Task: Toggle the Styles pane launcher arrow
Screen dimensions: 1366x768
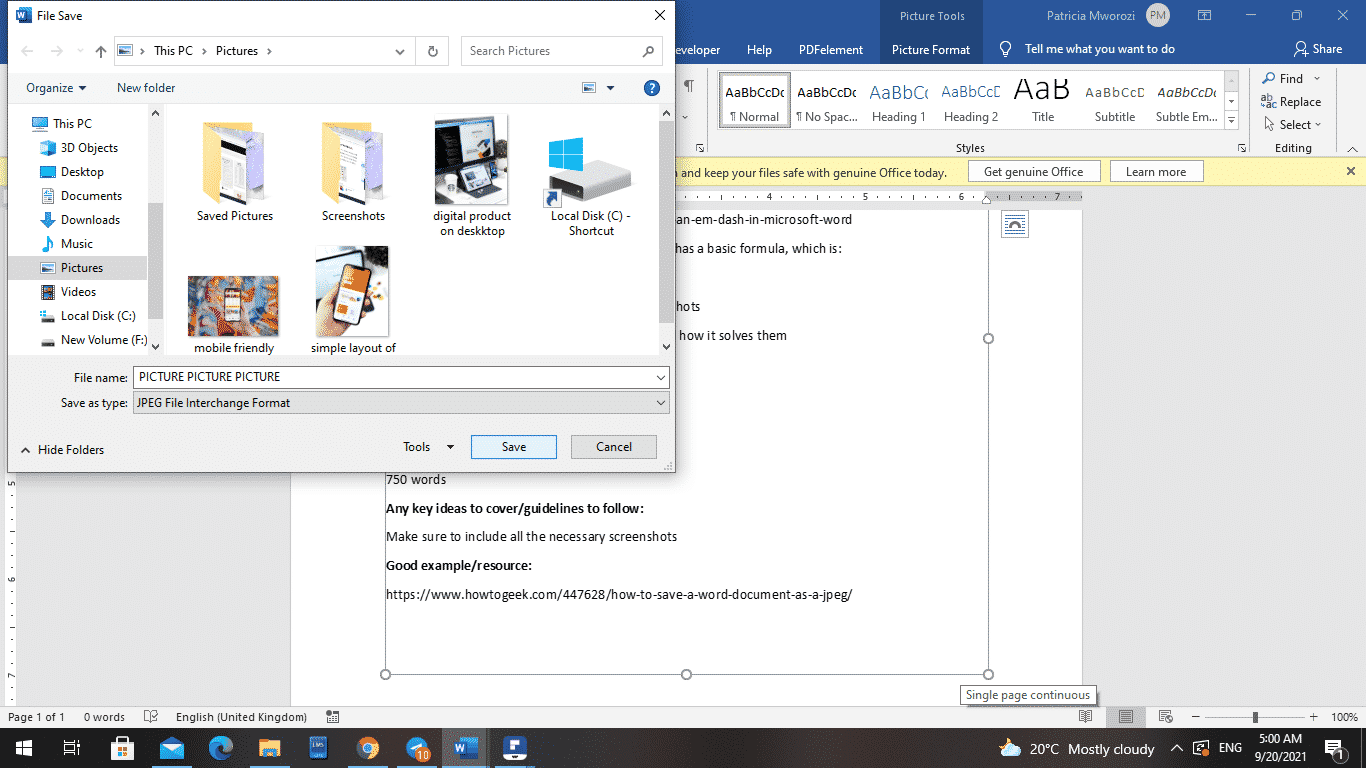Action: [1241, 147]
